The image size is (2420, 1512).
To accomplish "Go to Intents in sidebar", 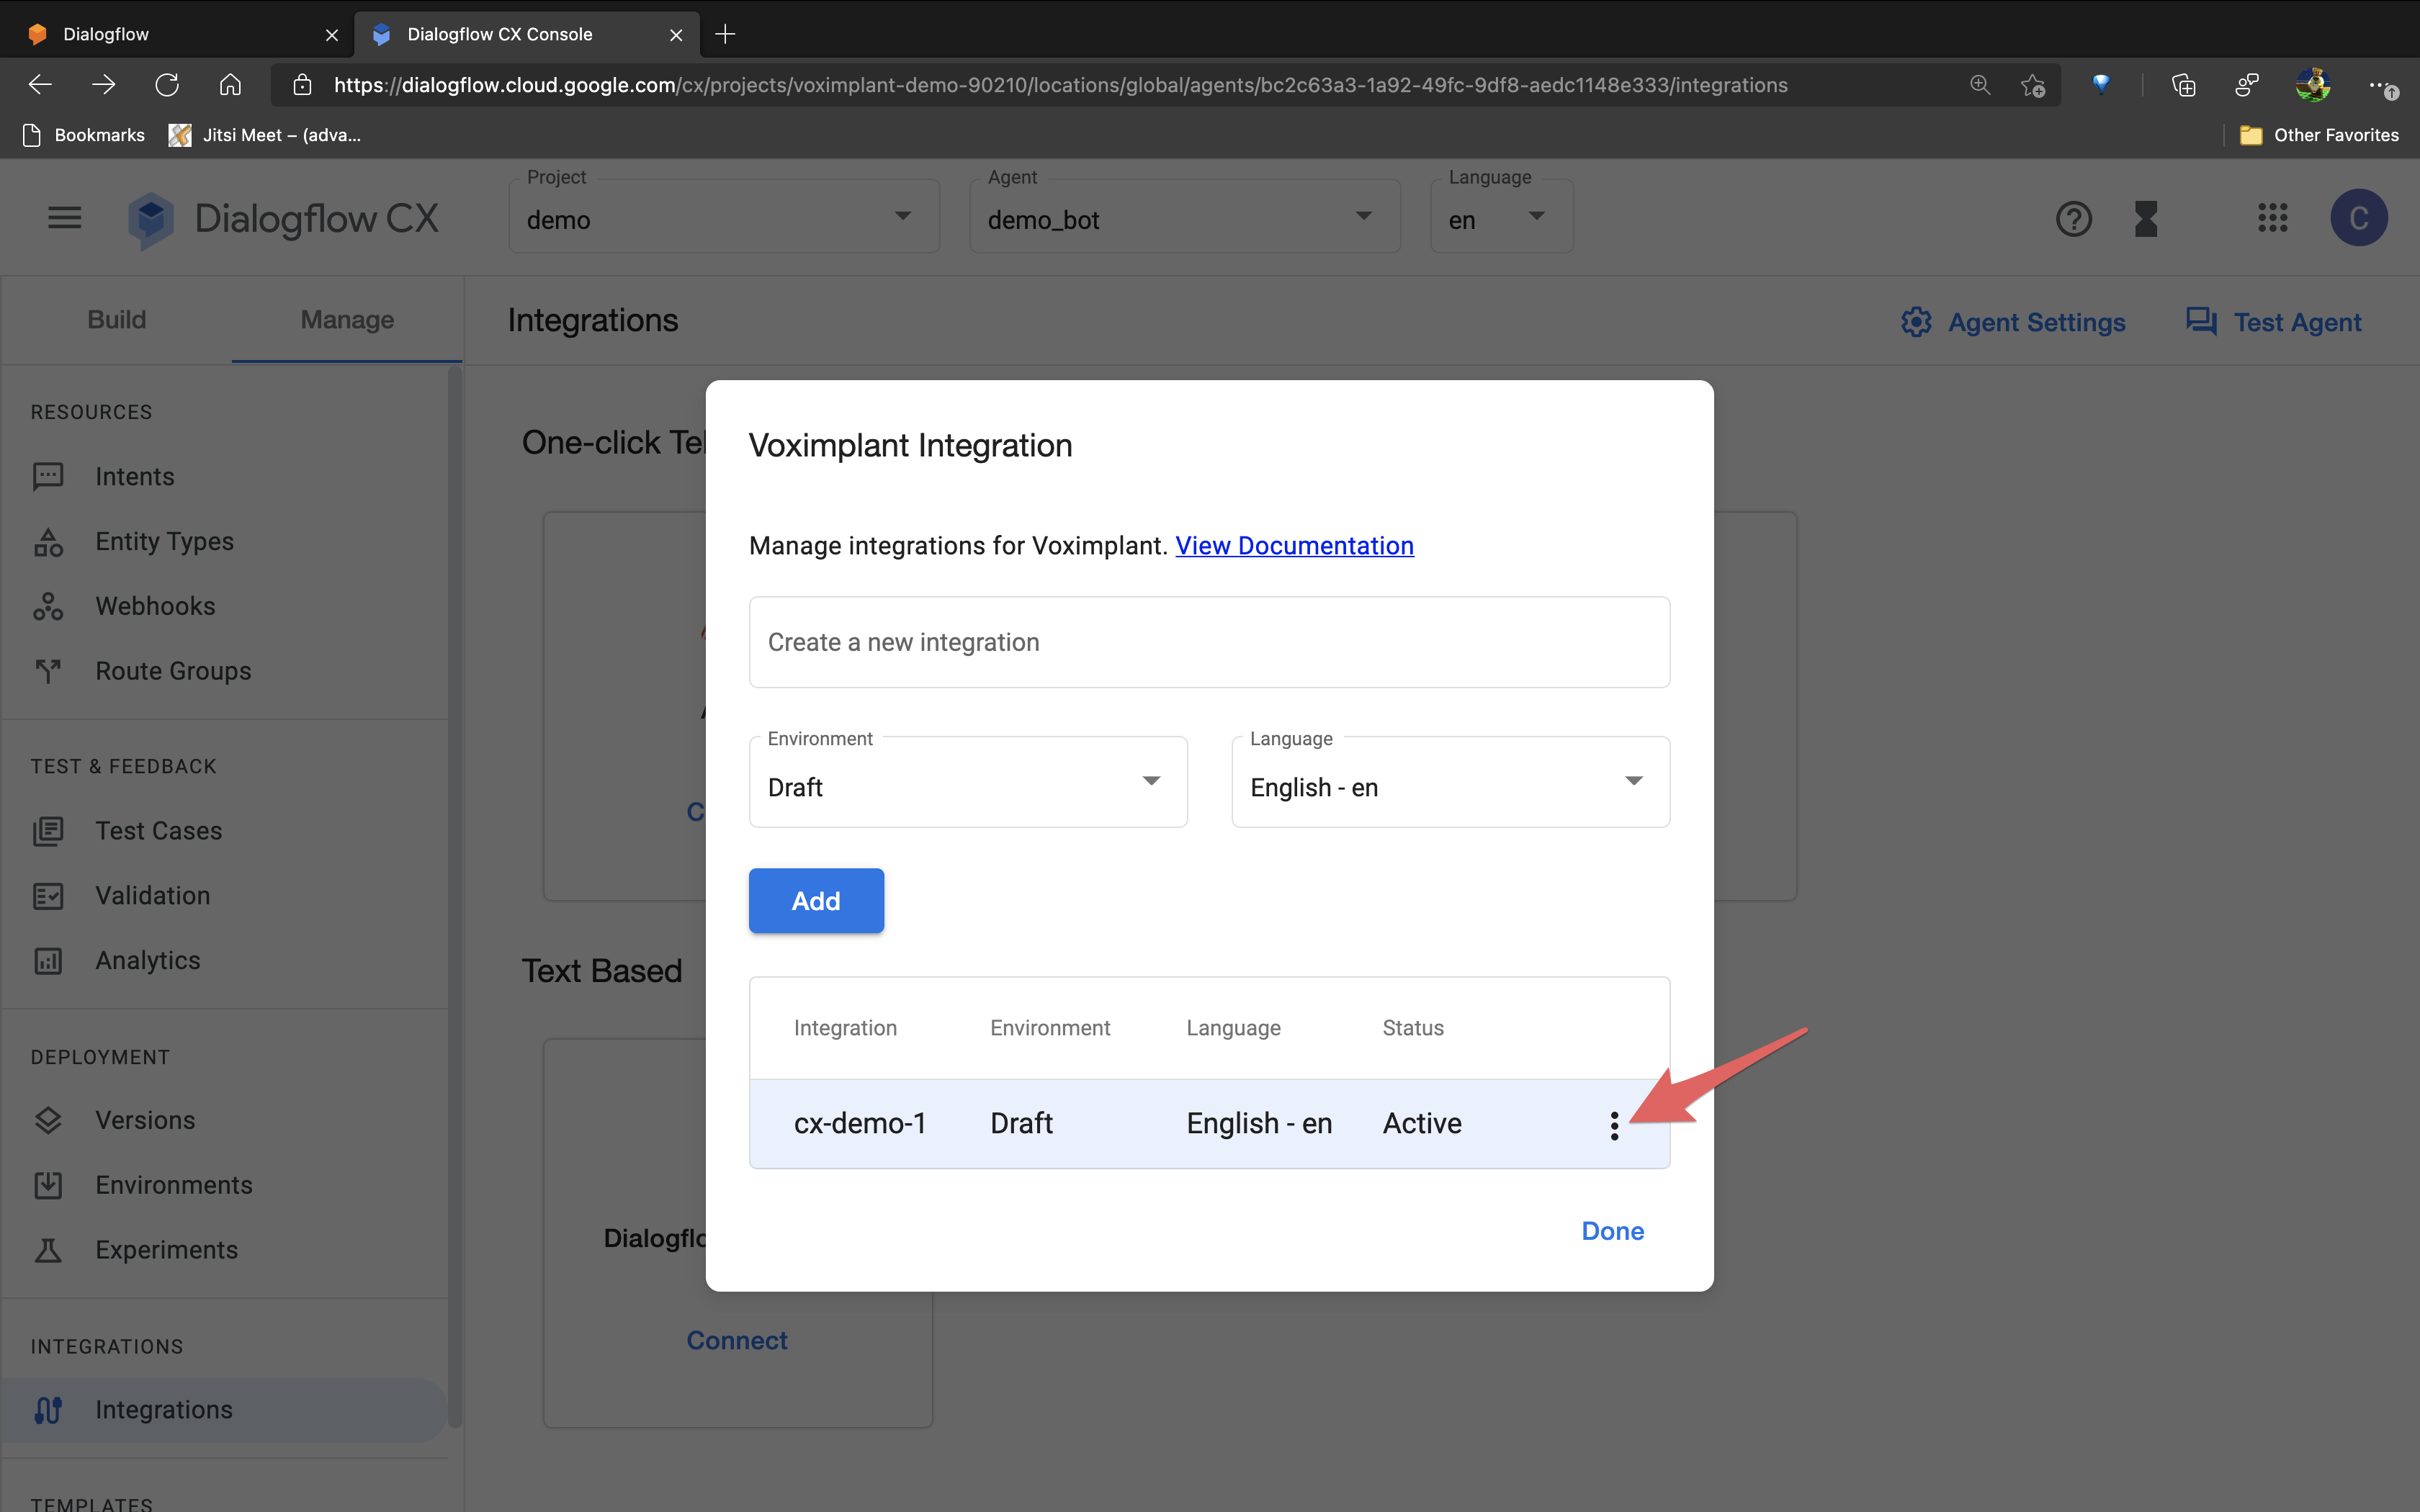I will (134, 476).
